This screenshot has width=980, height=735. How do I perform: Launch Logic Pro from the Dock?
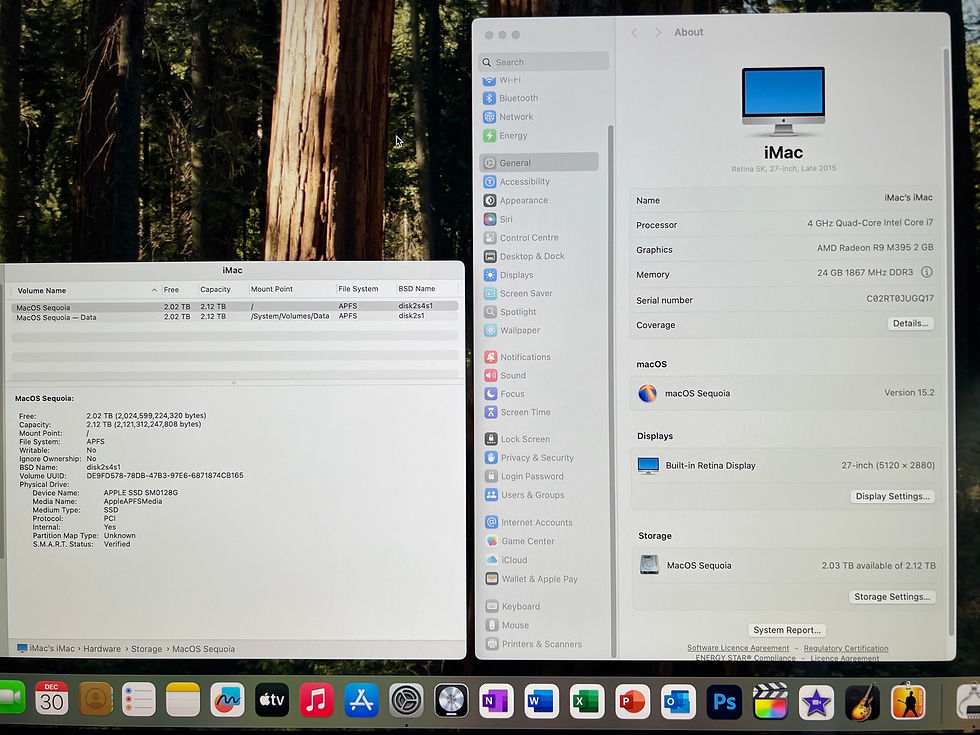pos(451,701)
